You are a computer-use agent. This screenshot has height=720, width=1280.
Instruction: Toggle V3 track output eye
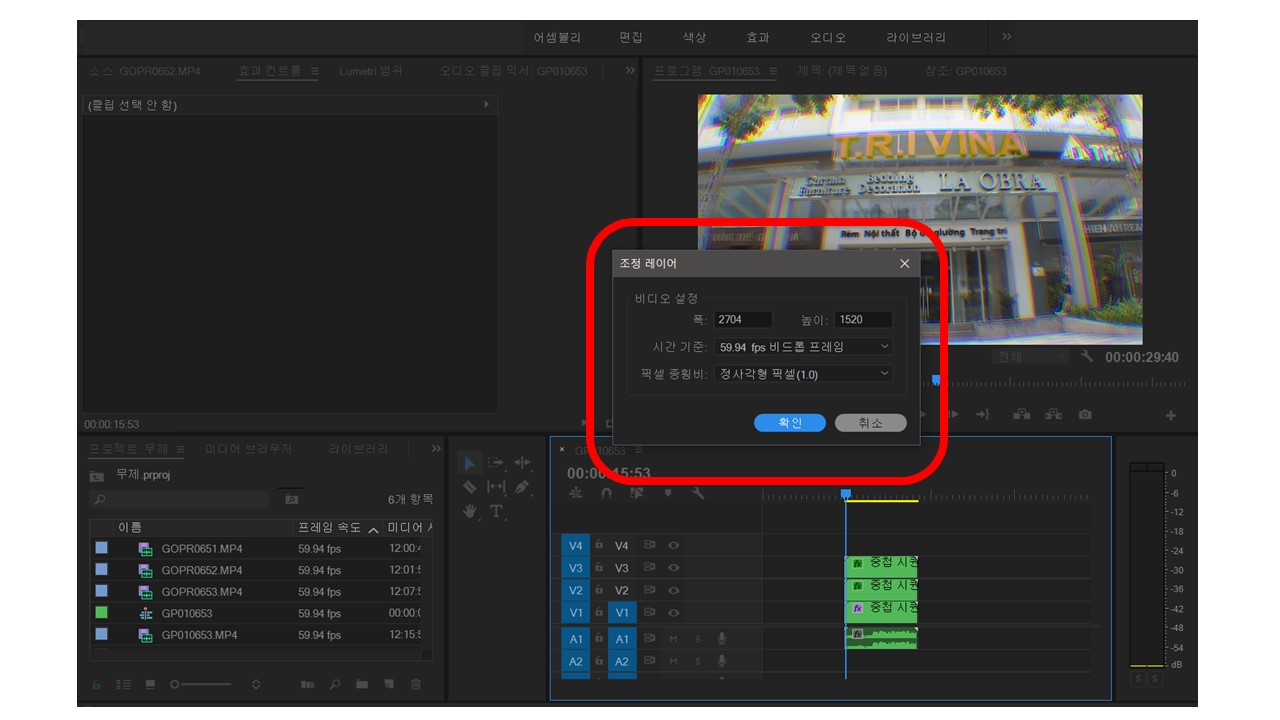pyautogui.click(x=674, y=568)
